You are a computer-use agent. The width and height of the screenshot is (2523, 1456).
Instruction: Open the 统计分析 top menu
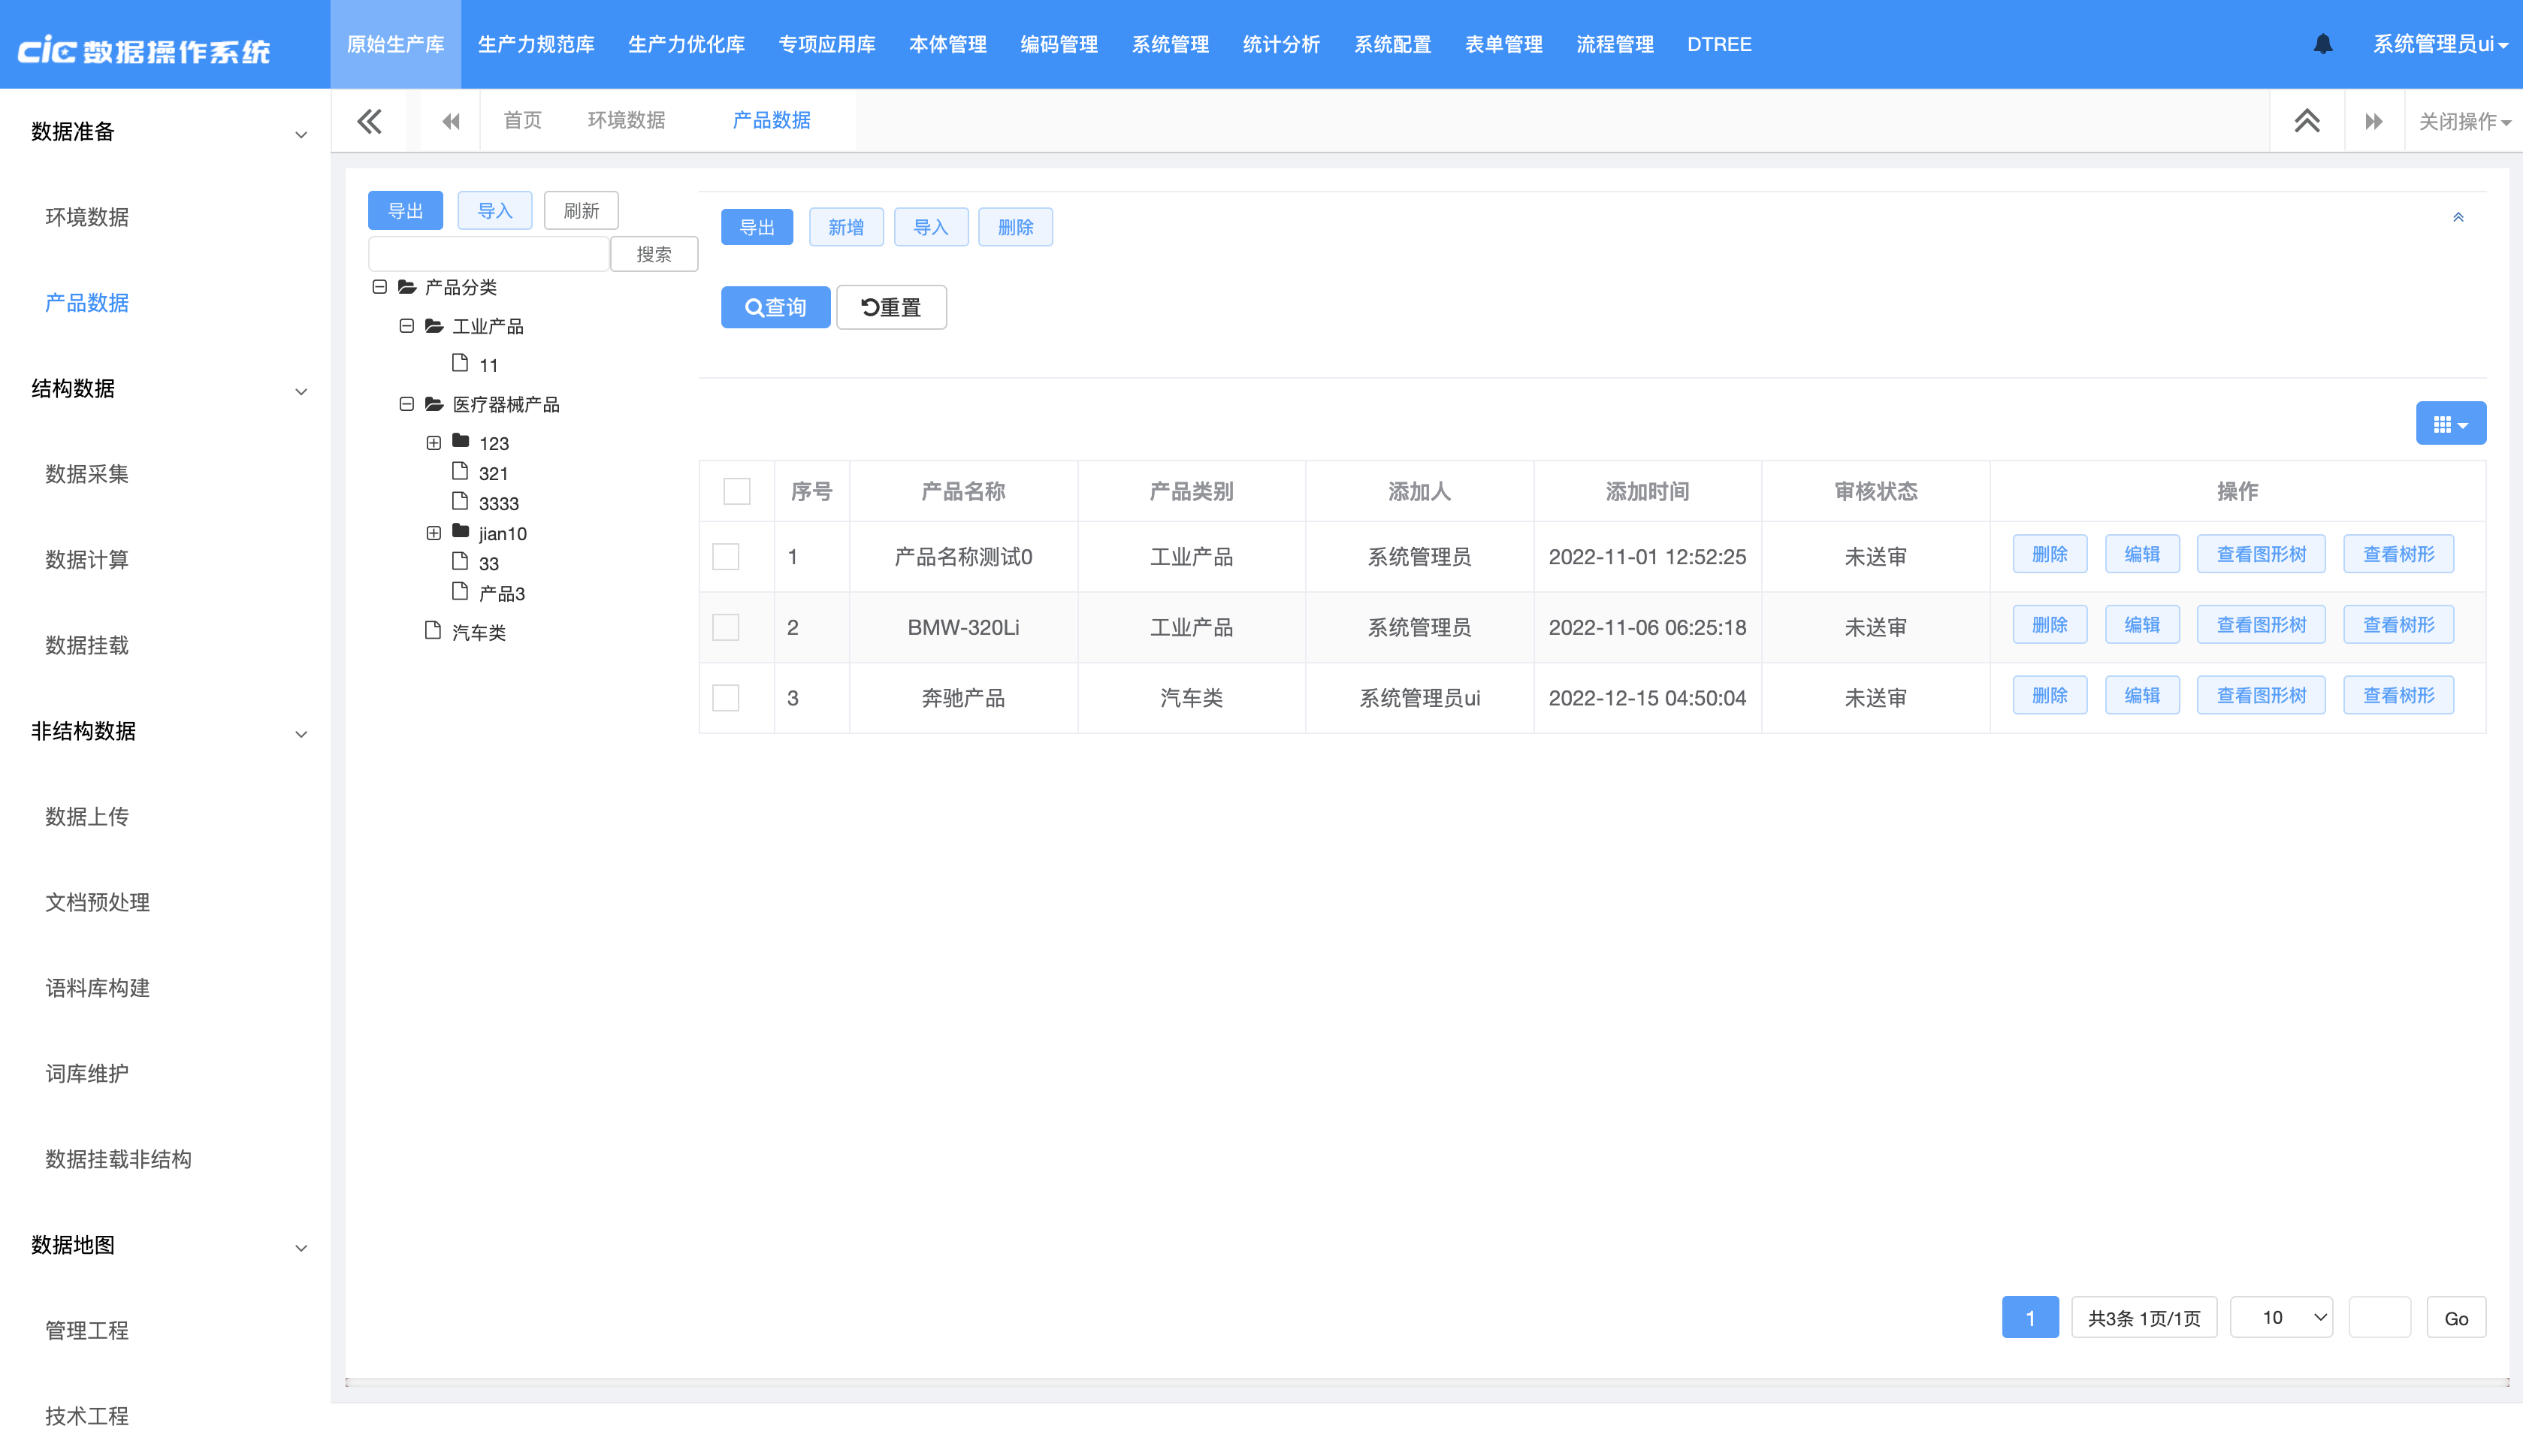1281,44
